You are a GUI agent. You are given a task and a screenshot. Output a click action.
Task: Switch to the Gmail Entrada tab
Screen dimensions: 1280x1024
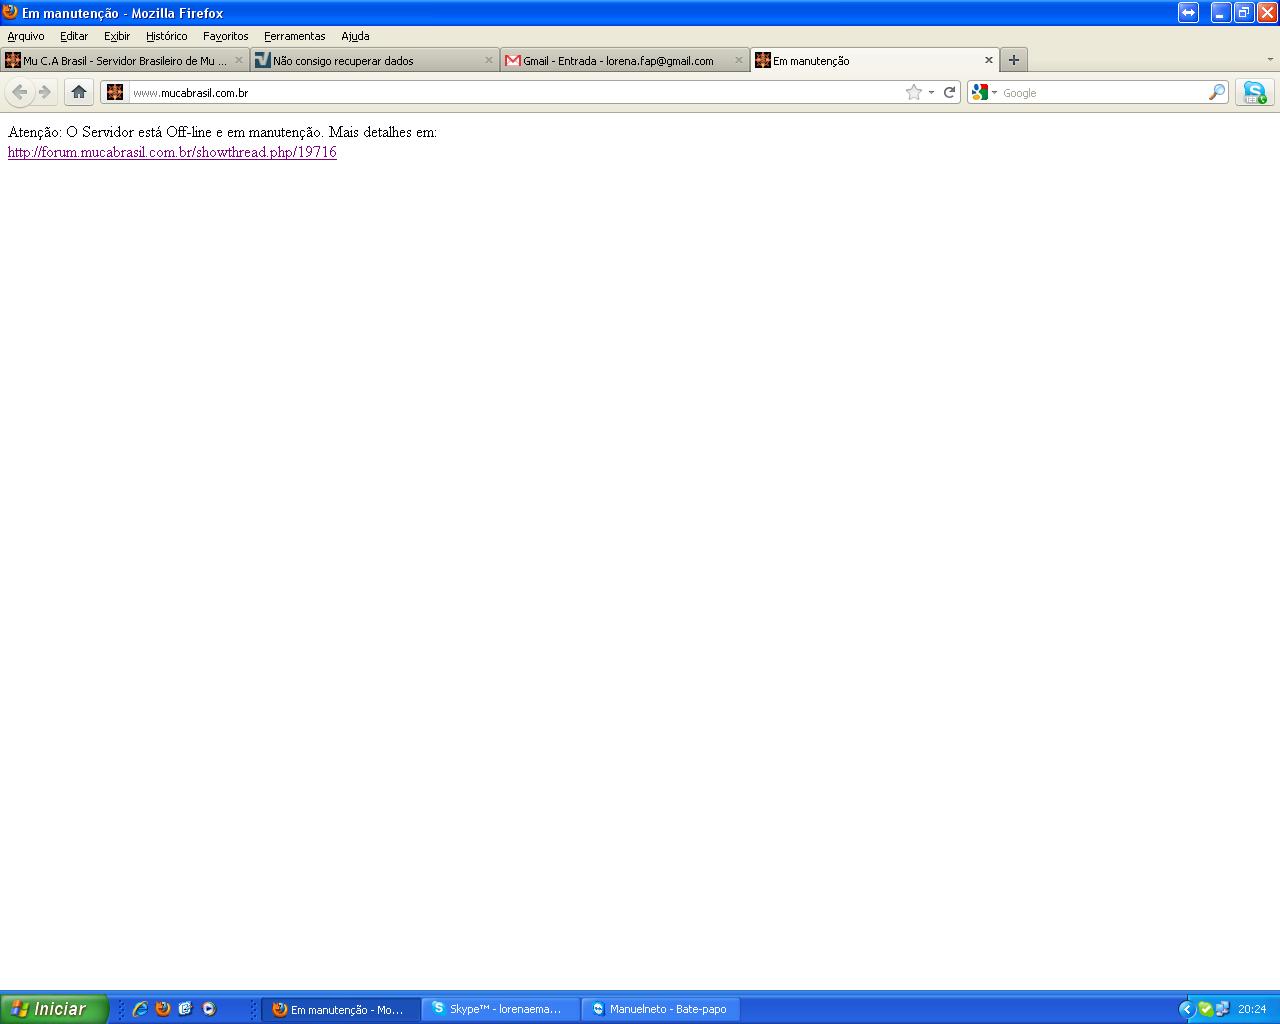(x=617, y=61)
